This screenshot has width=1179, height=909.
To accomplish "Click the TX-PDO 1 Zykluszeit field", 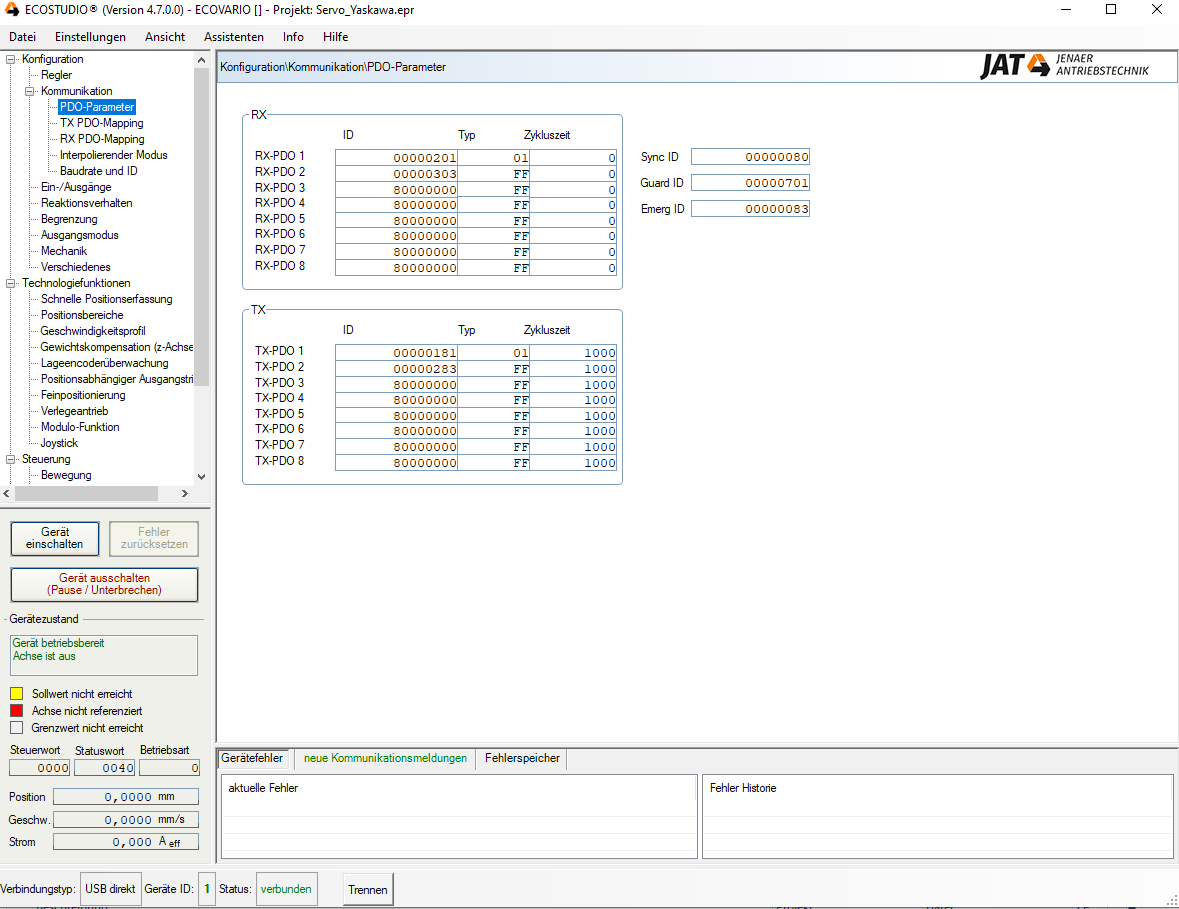I will tap(573, 353).
